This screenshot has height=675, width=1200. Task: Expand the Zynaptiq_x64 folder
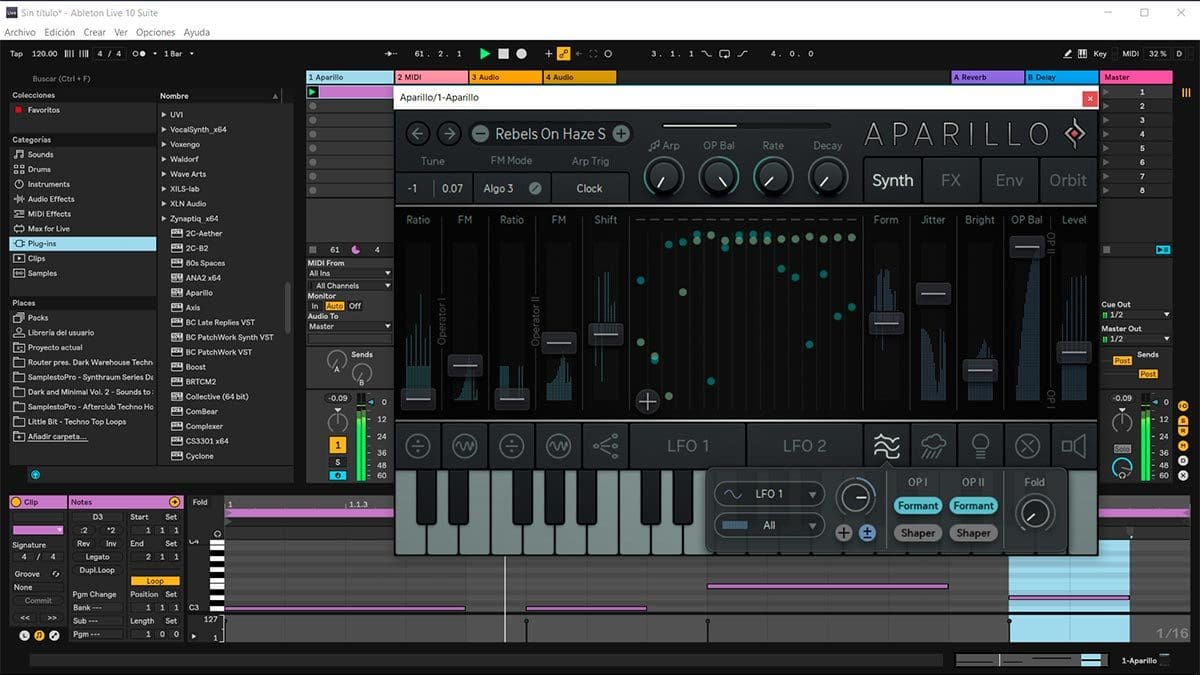tap(164, 218)
